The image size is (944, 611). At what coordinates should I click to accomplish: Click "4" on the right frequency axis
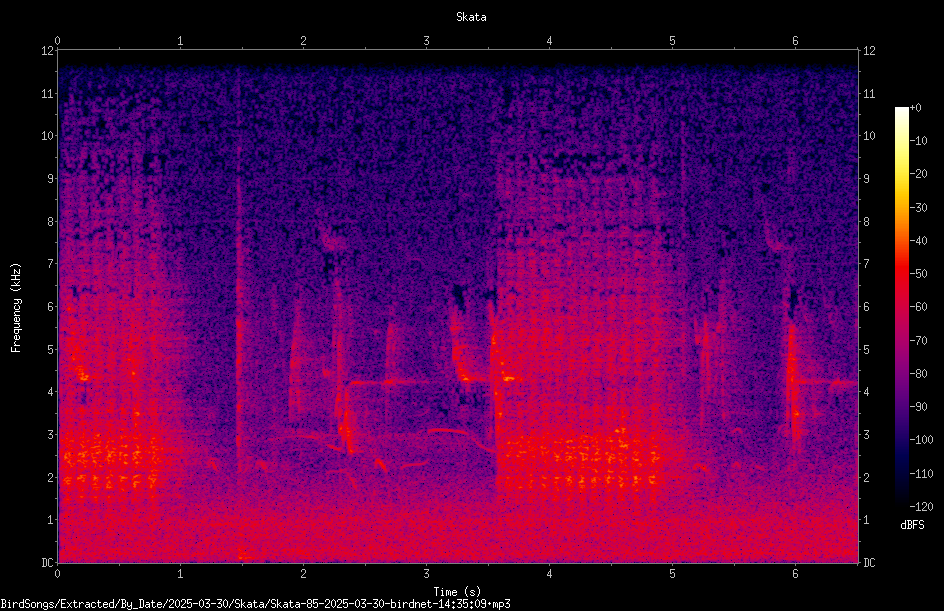(866, 392)
